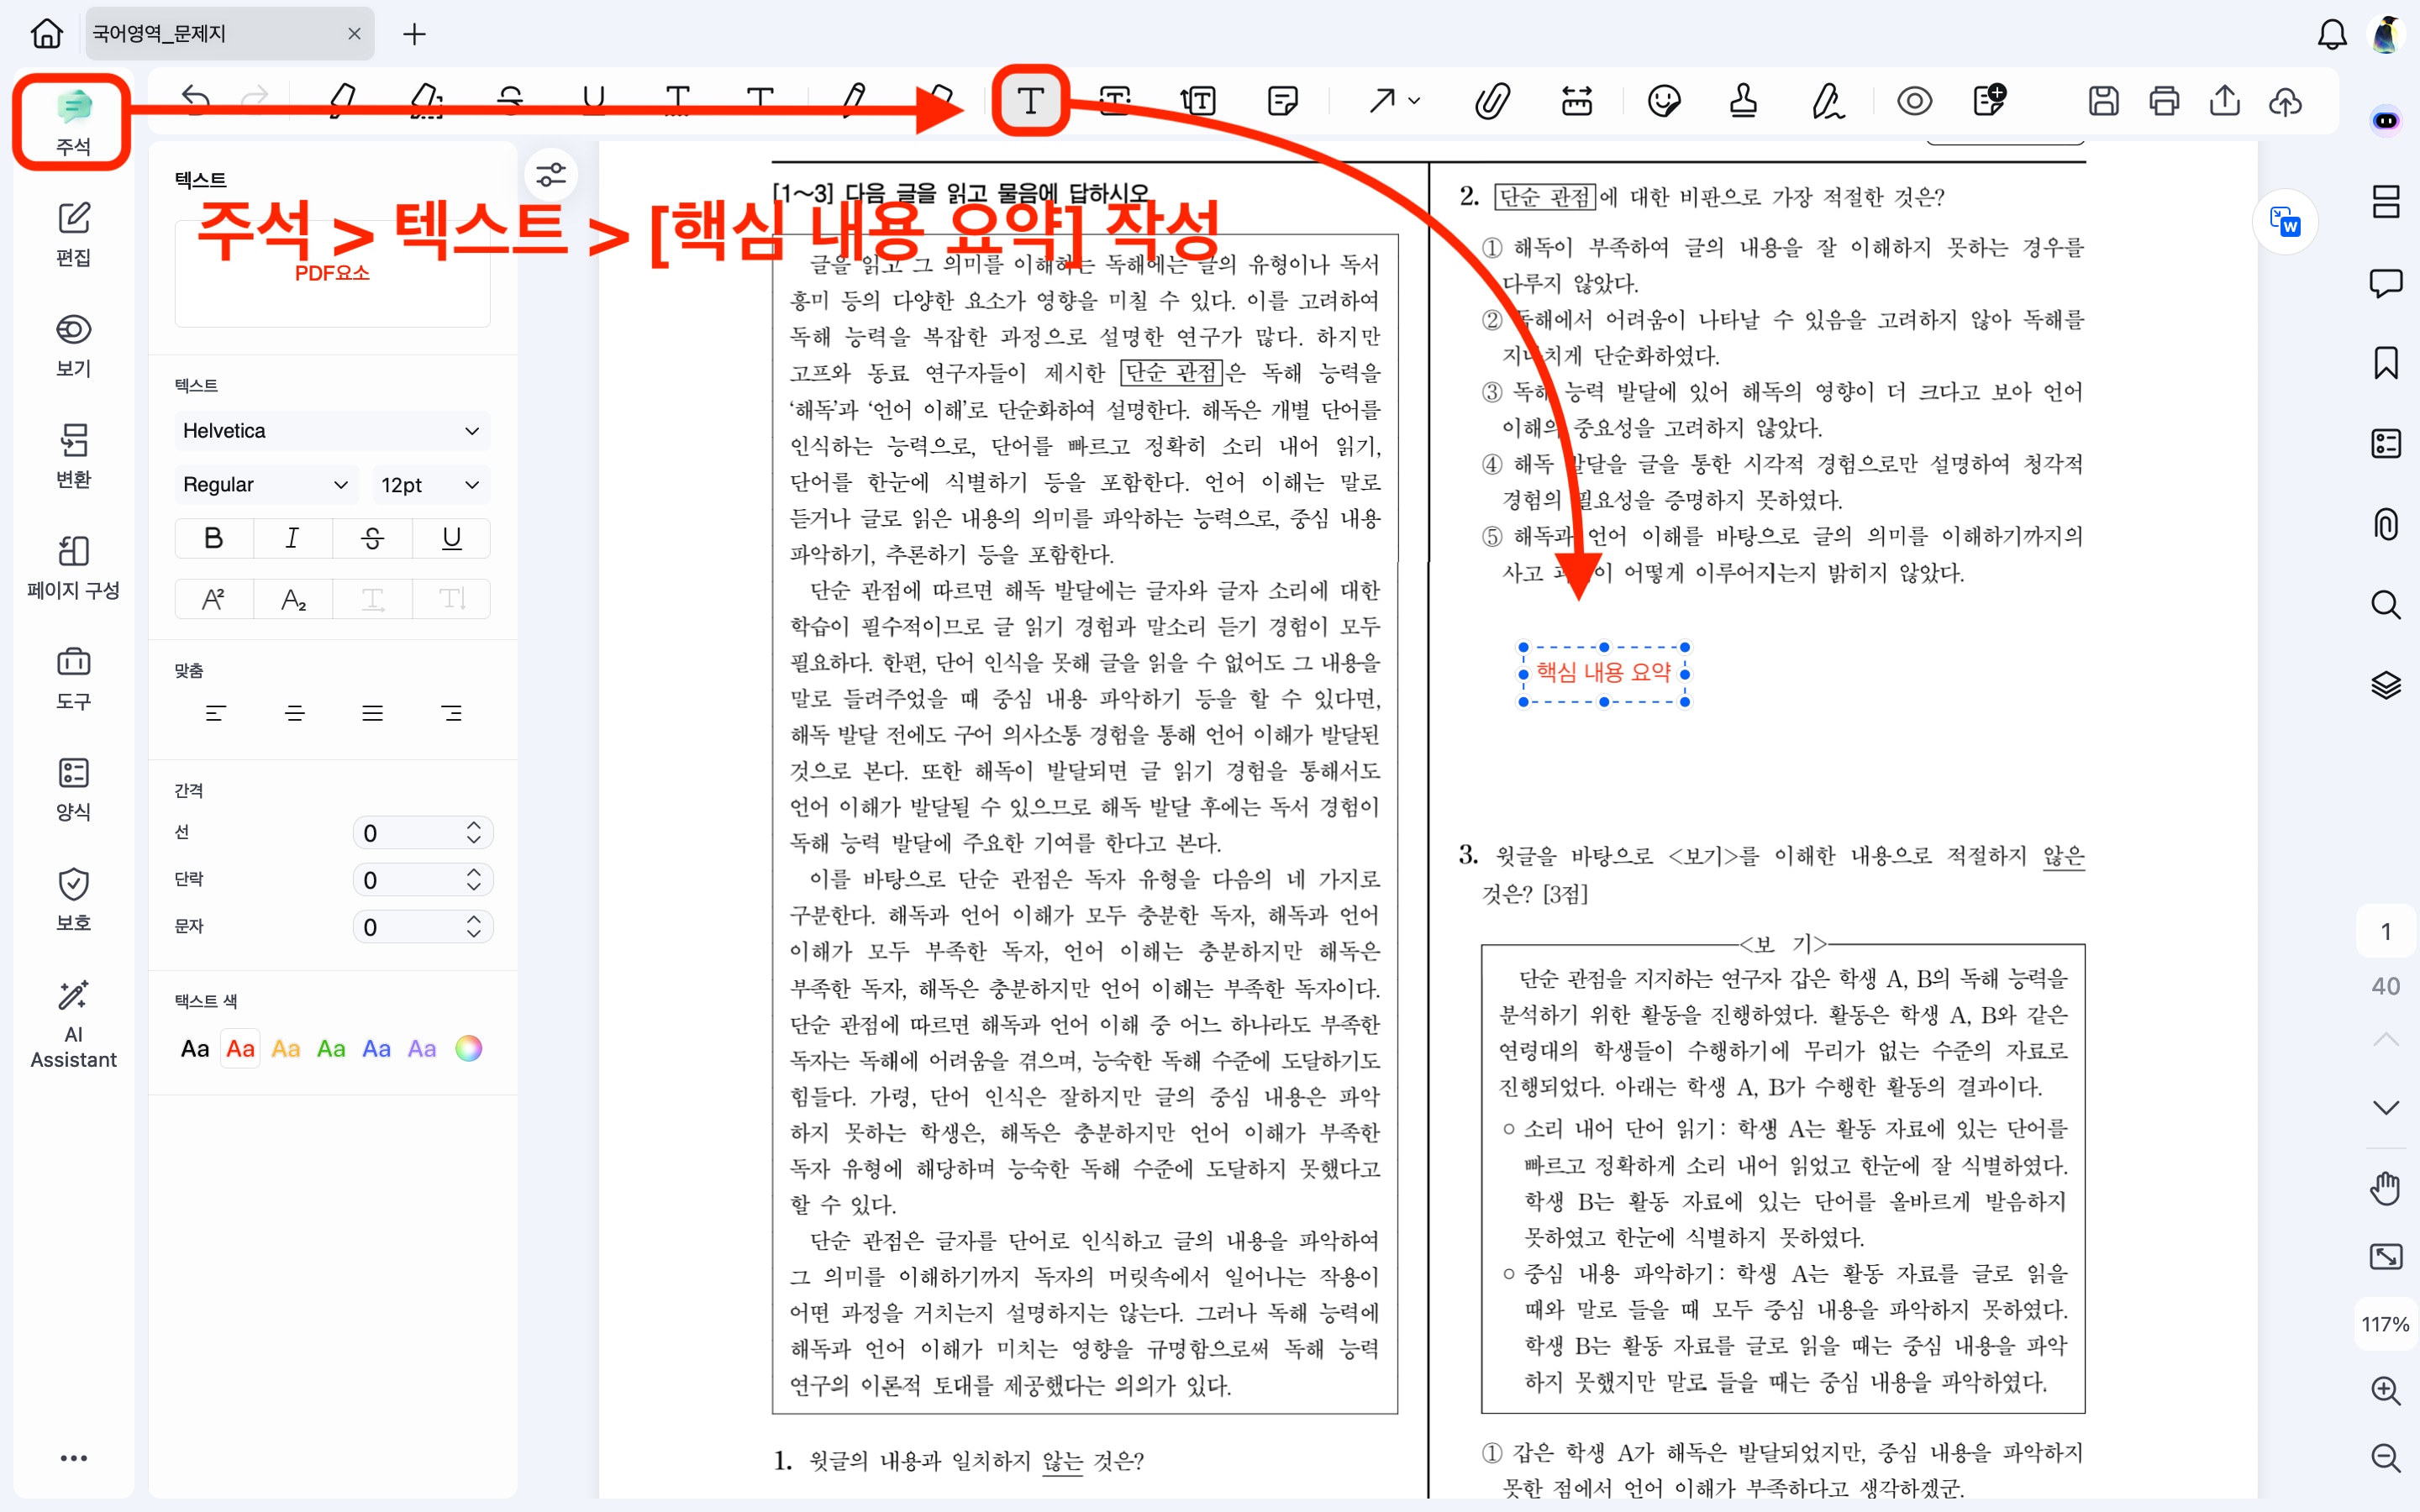Toggle bold text formatting
The image size is (2420, 1512).
click(x=213, y=538)
